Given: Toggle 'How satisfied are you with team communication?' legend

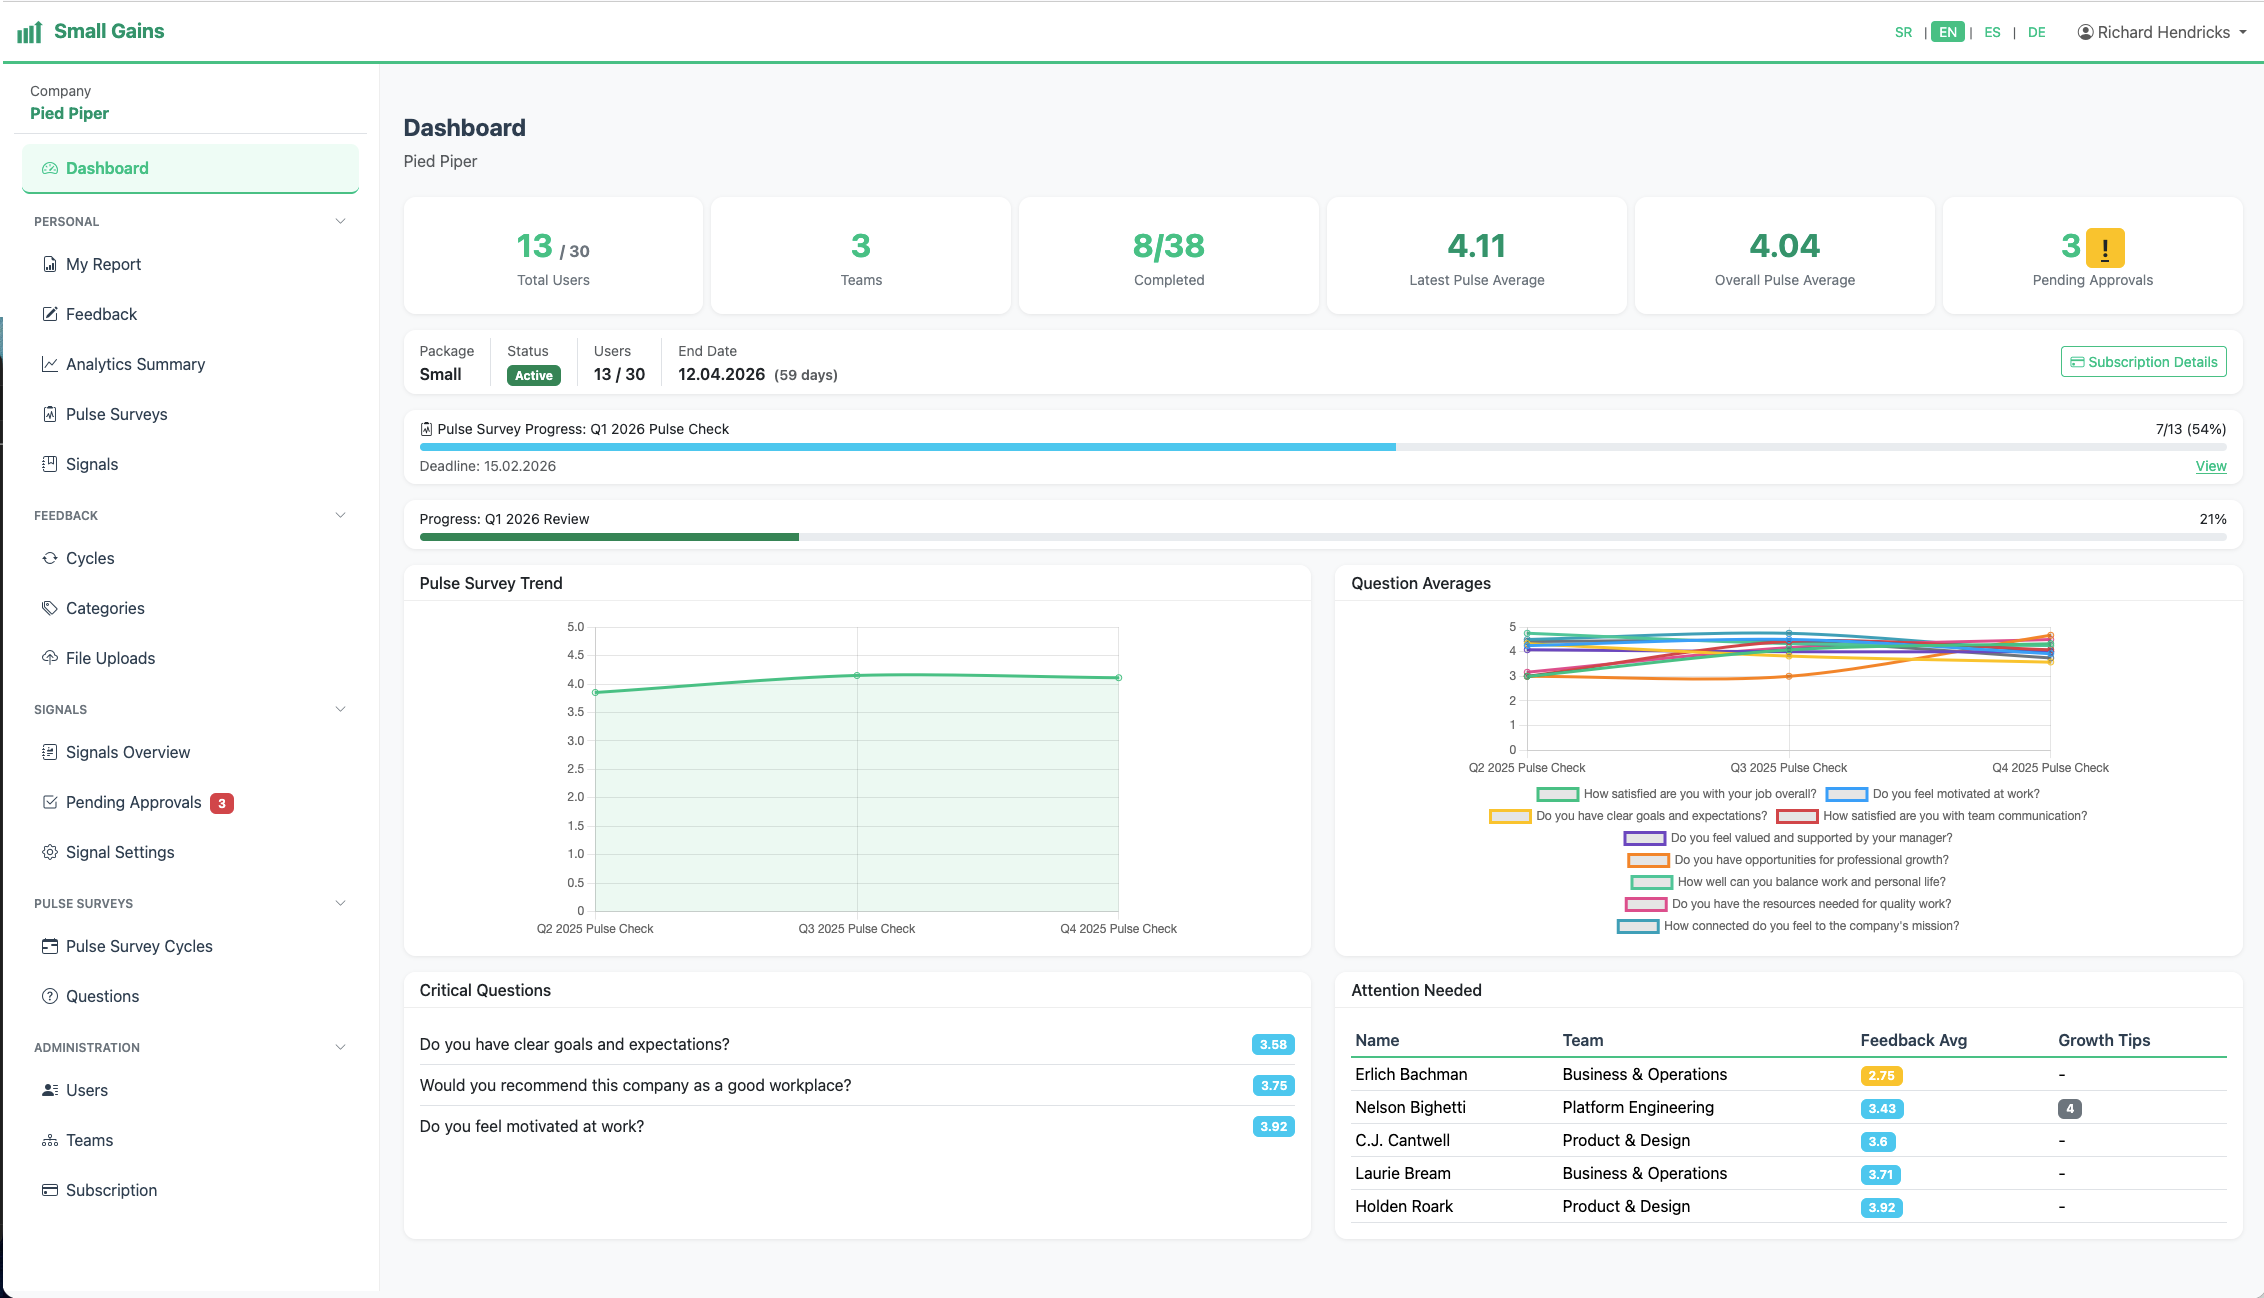Looking at the screenshot, I should pyautogui.click(x=1932, y=816).
